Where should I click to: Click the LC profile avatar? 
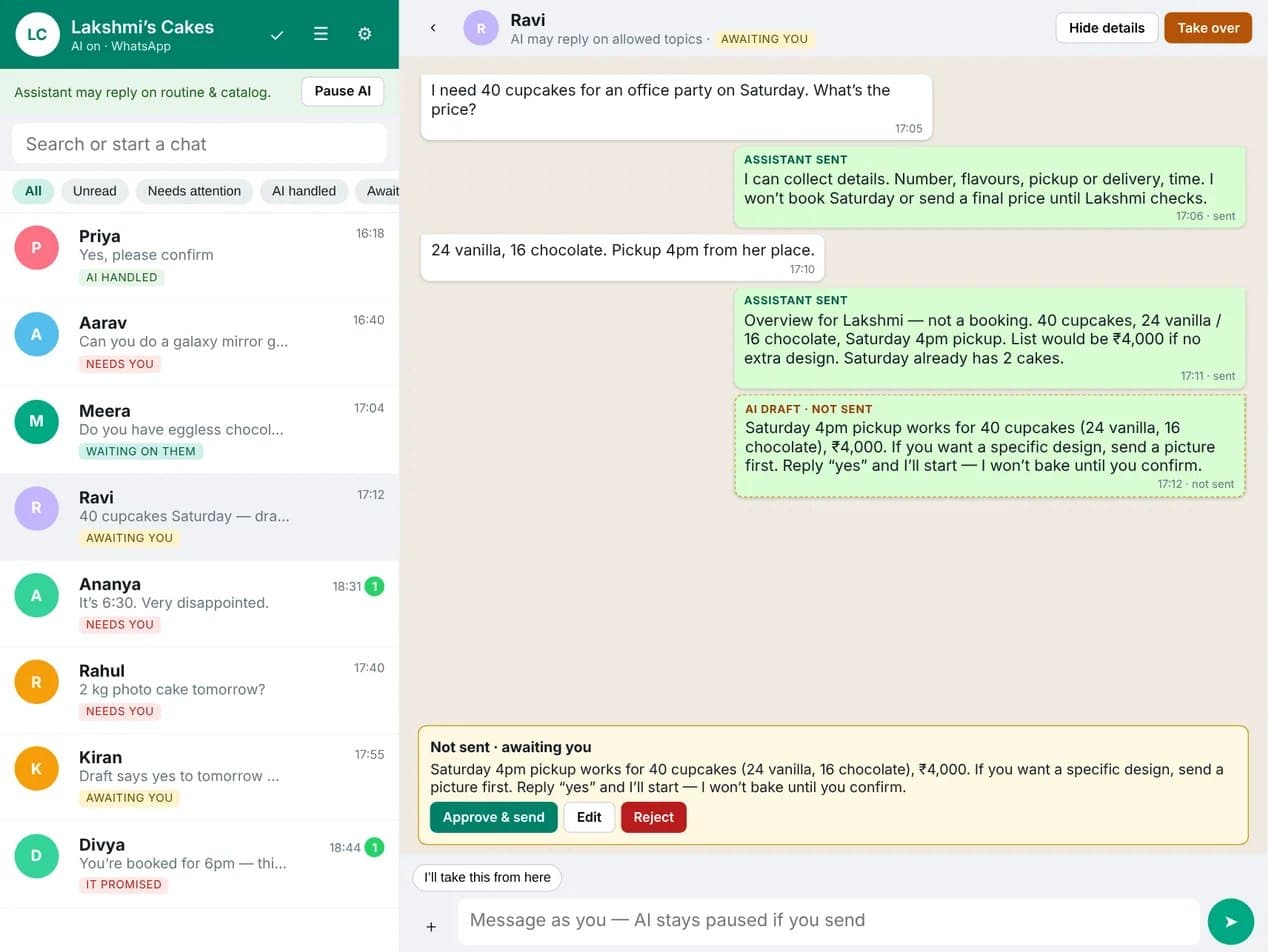[37, 34]
